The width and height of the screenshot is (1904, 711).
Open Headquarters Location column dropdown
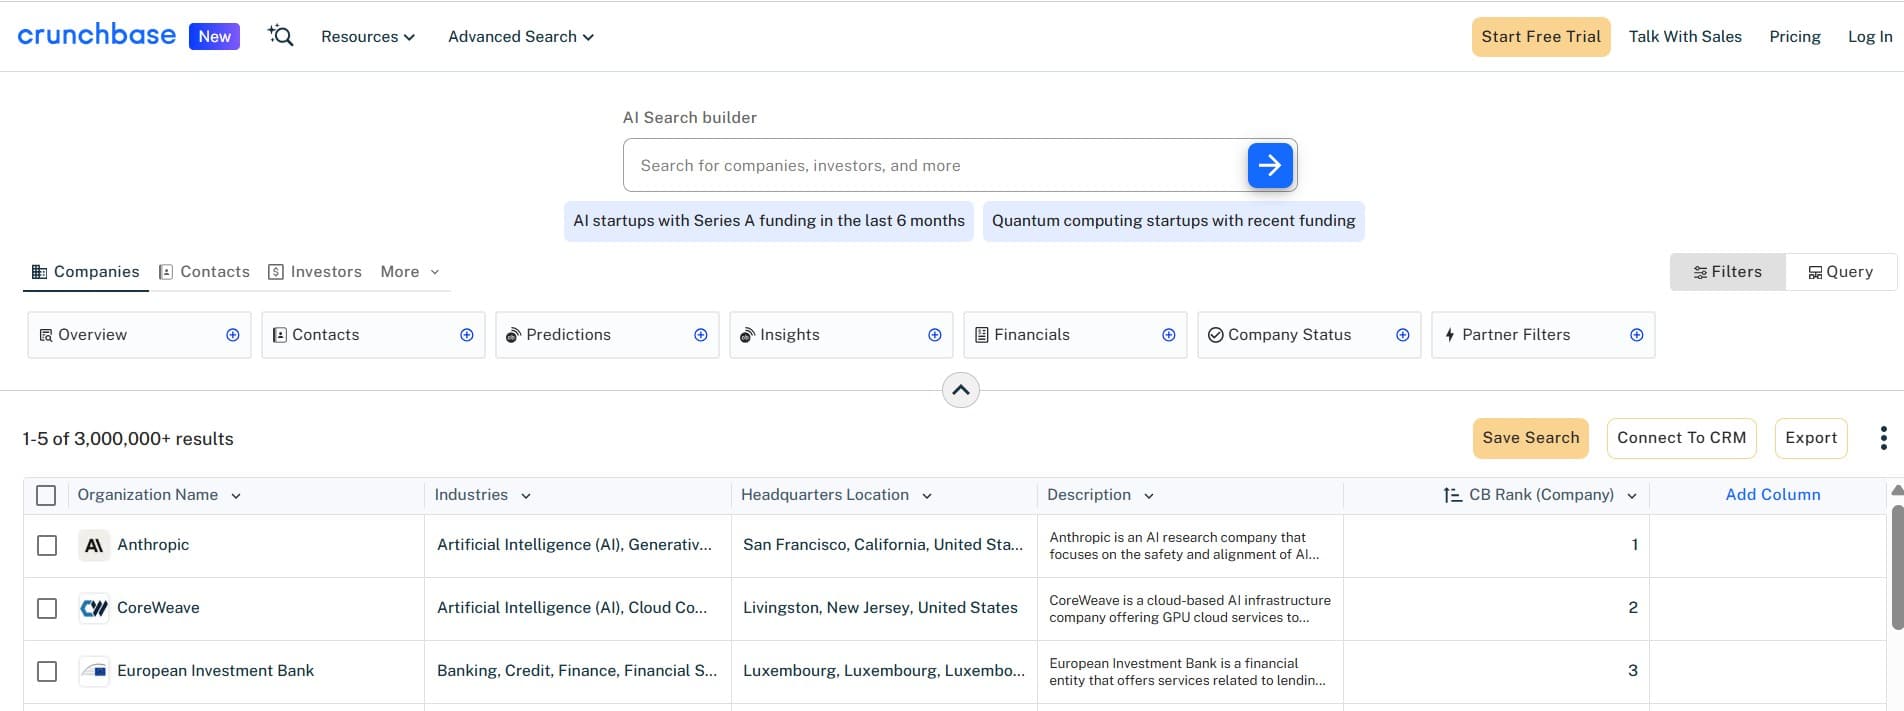pyautogui.click(x=927, y=496)
